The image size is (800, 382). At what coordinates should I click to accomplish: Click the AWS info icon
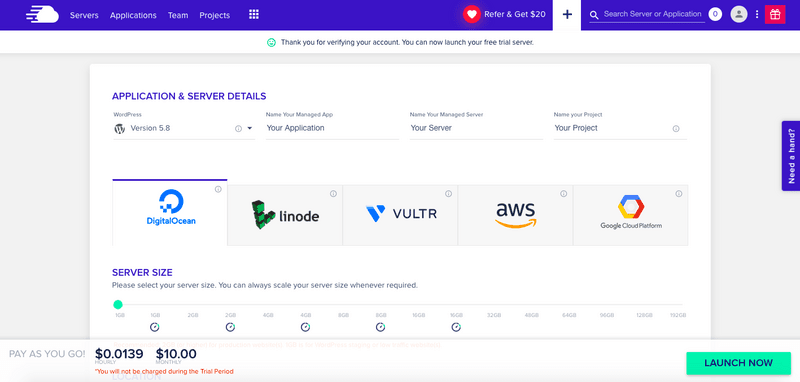(564, 194)
